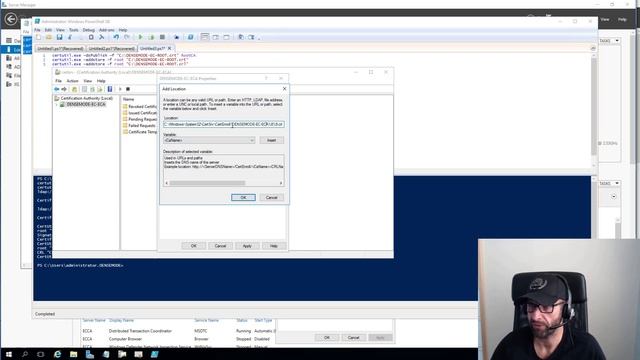640x360 pixels.
Task: Close the active Untitled3.ps1 tab
Action: point(170,48)
